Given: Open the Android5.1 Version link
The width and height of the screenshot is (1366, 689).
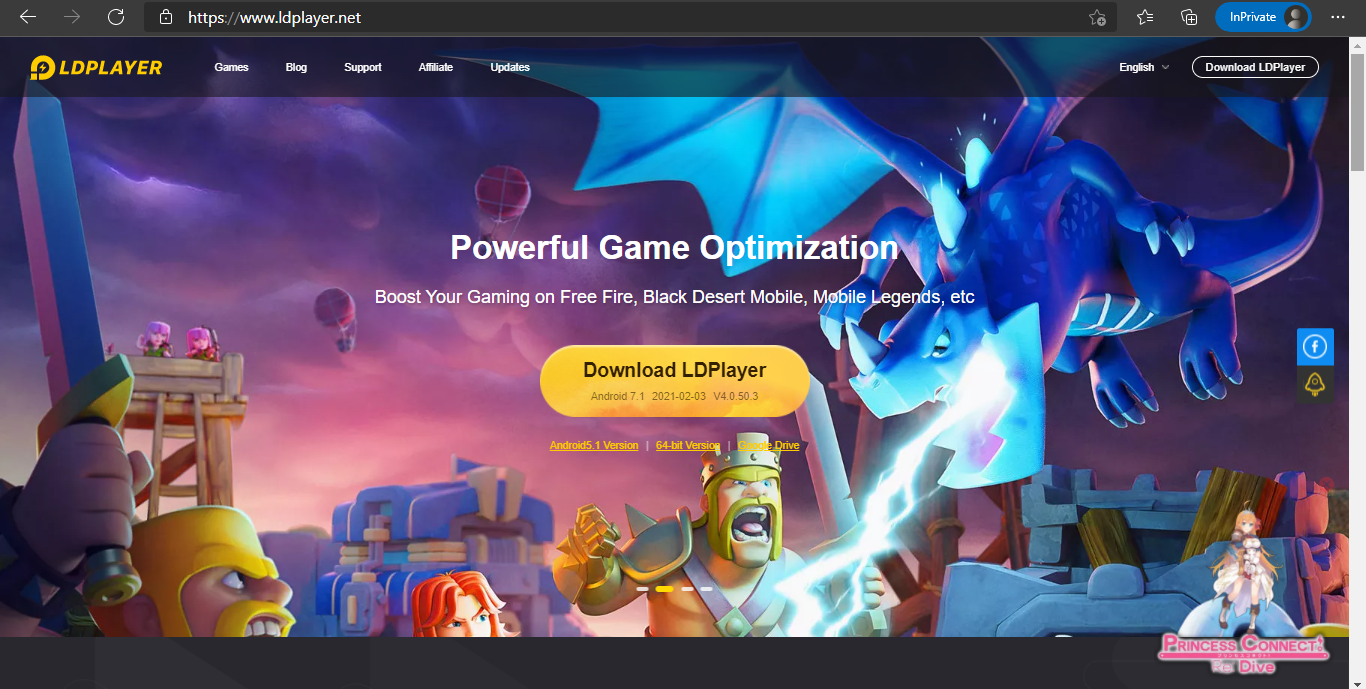Looking at the screenshot, I should (x=594, y=445).
